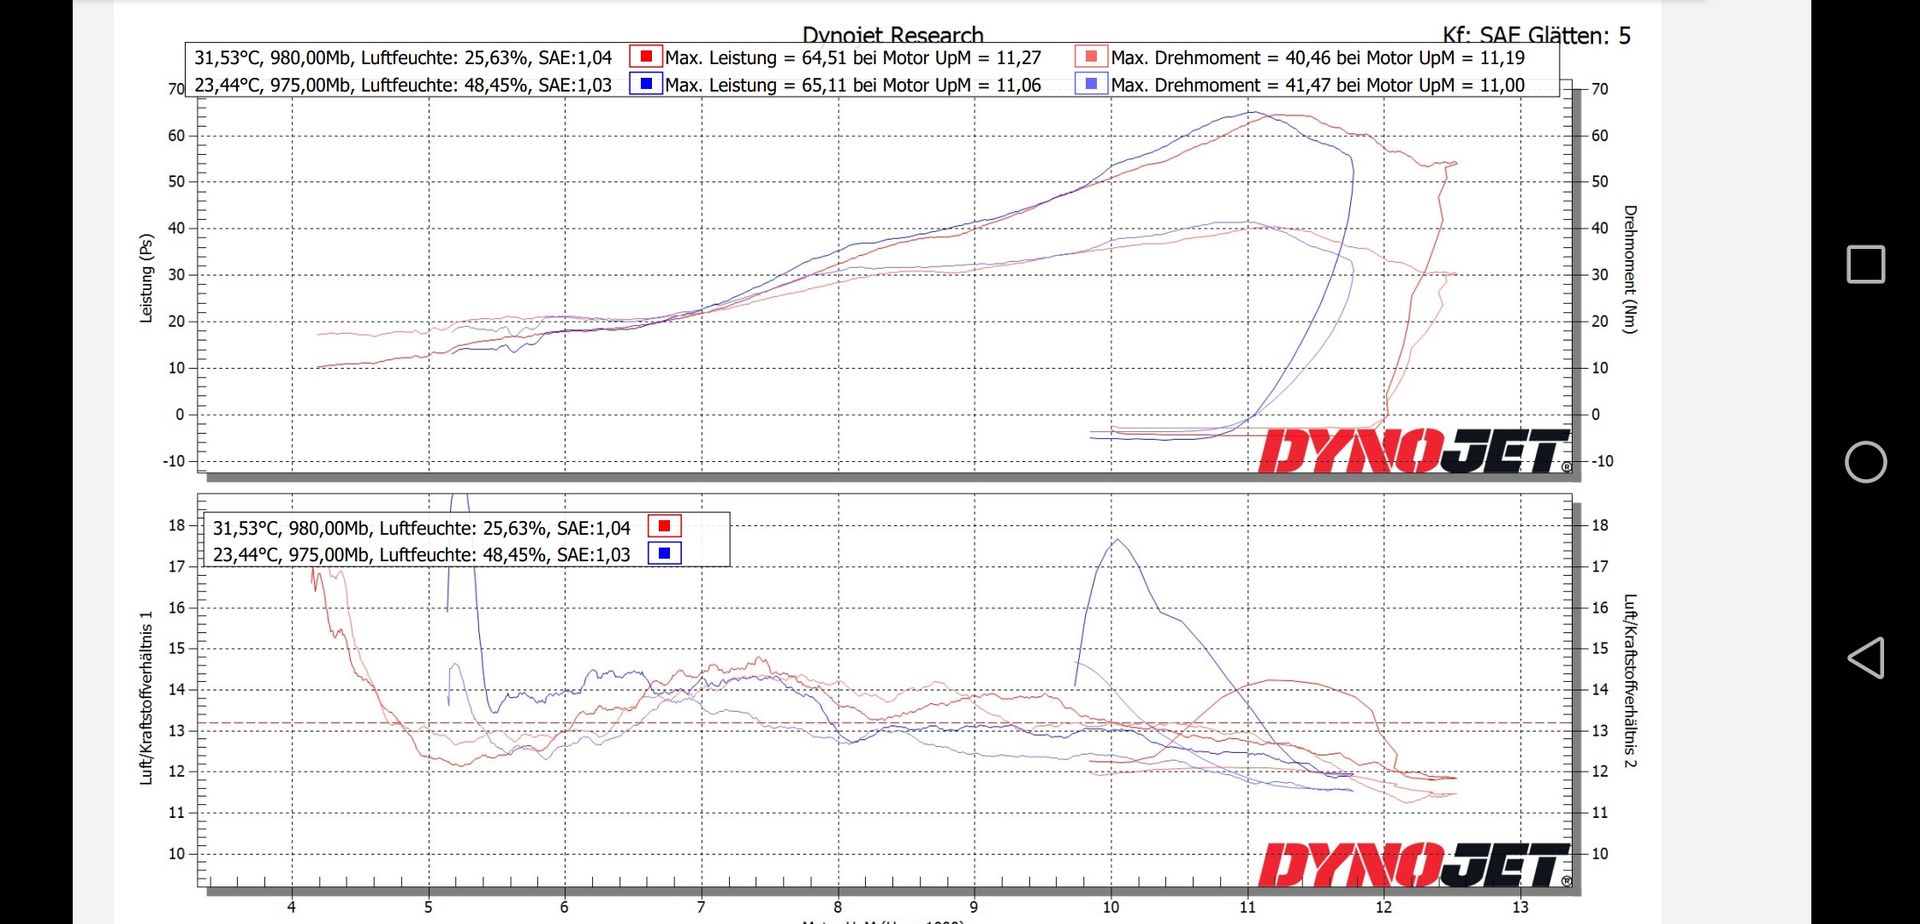Click the Dynojet logo in upper chart
Viewport: 1920px width, 924px height.
coord(1414,452)
